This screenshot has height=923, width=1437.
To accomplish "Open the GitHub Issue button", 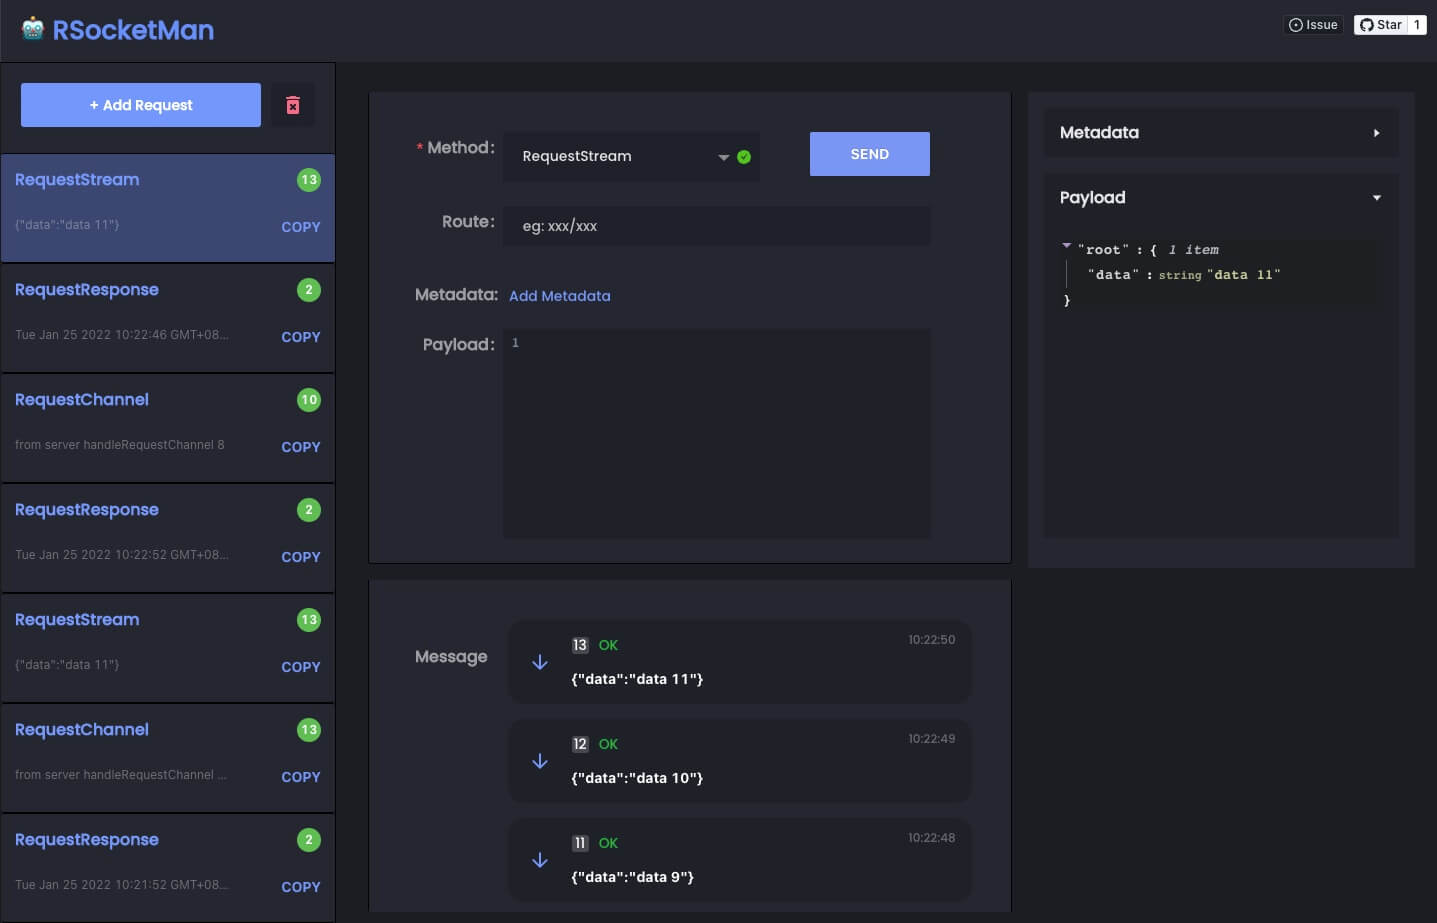I will [x=1313, y=25].
